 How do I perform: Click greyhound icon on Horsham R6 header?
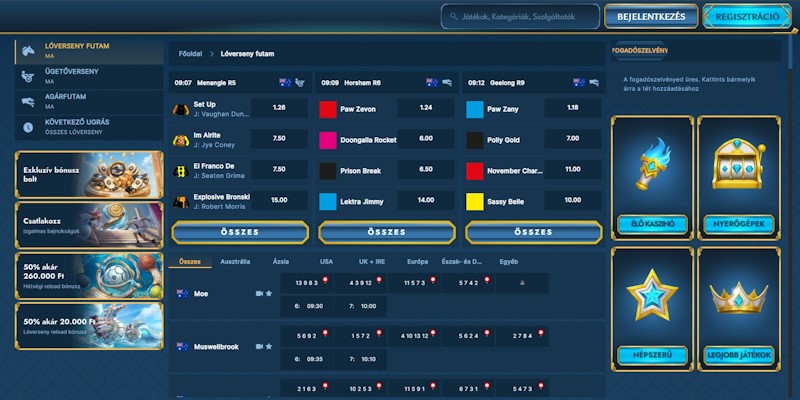[447, 83]
